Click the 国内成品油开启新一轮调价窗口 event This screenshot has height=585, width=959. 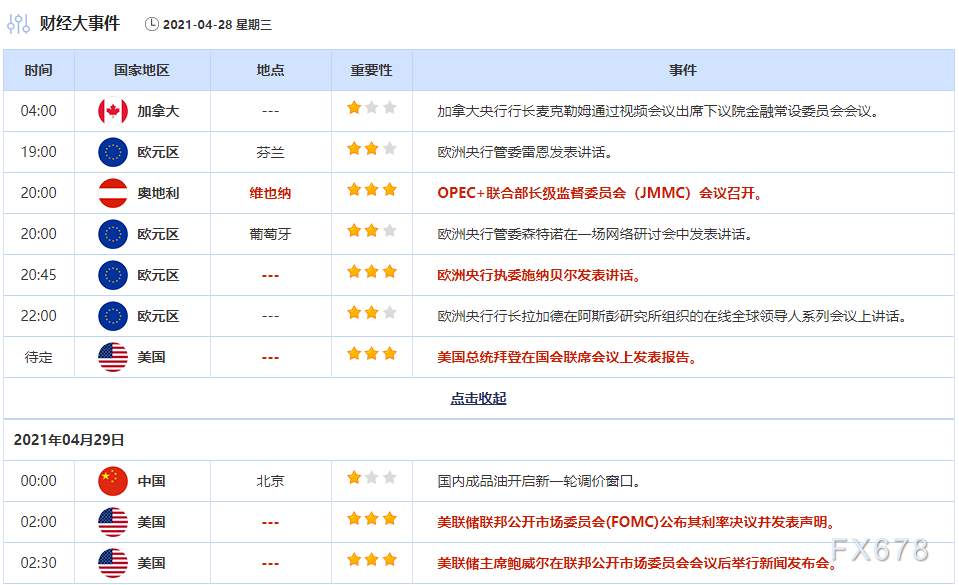point(539,482)
